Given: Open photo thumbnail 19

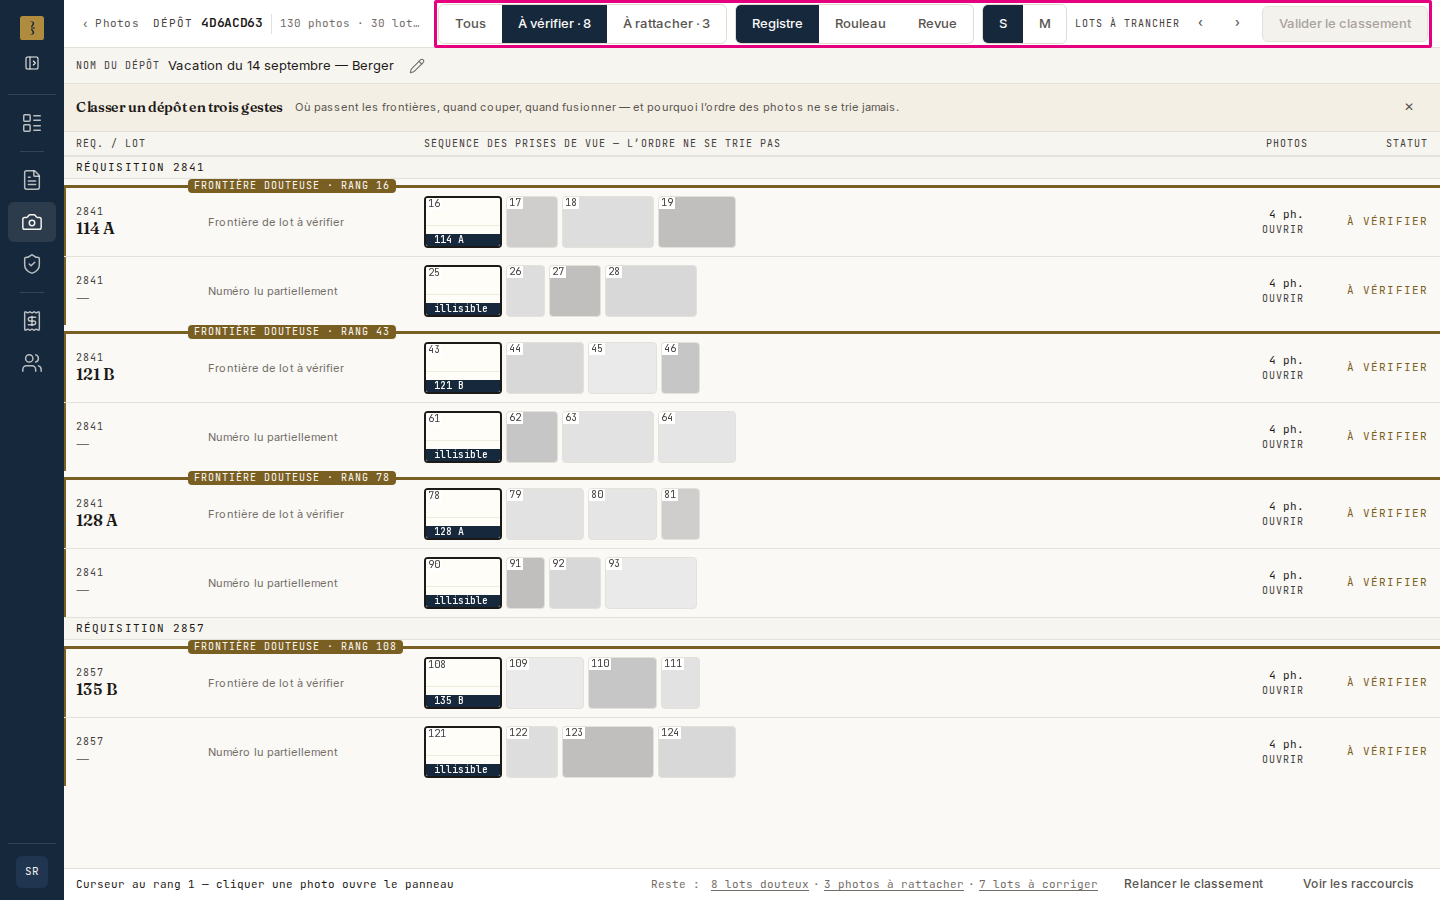Looking at the screenshot, I should 697,222.
